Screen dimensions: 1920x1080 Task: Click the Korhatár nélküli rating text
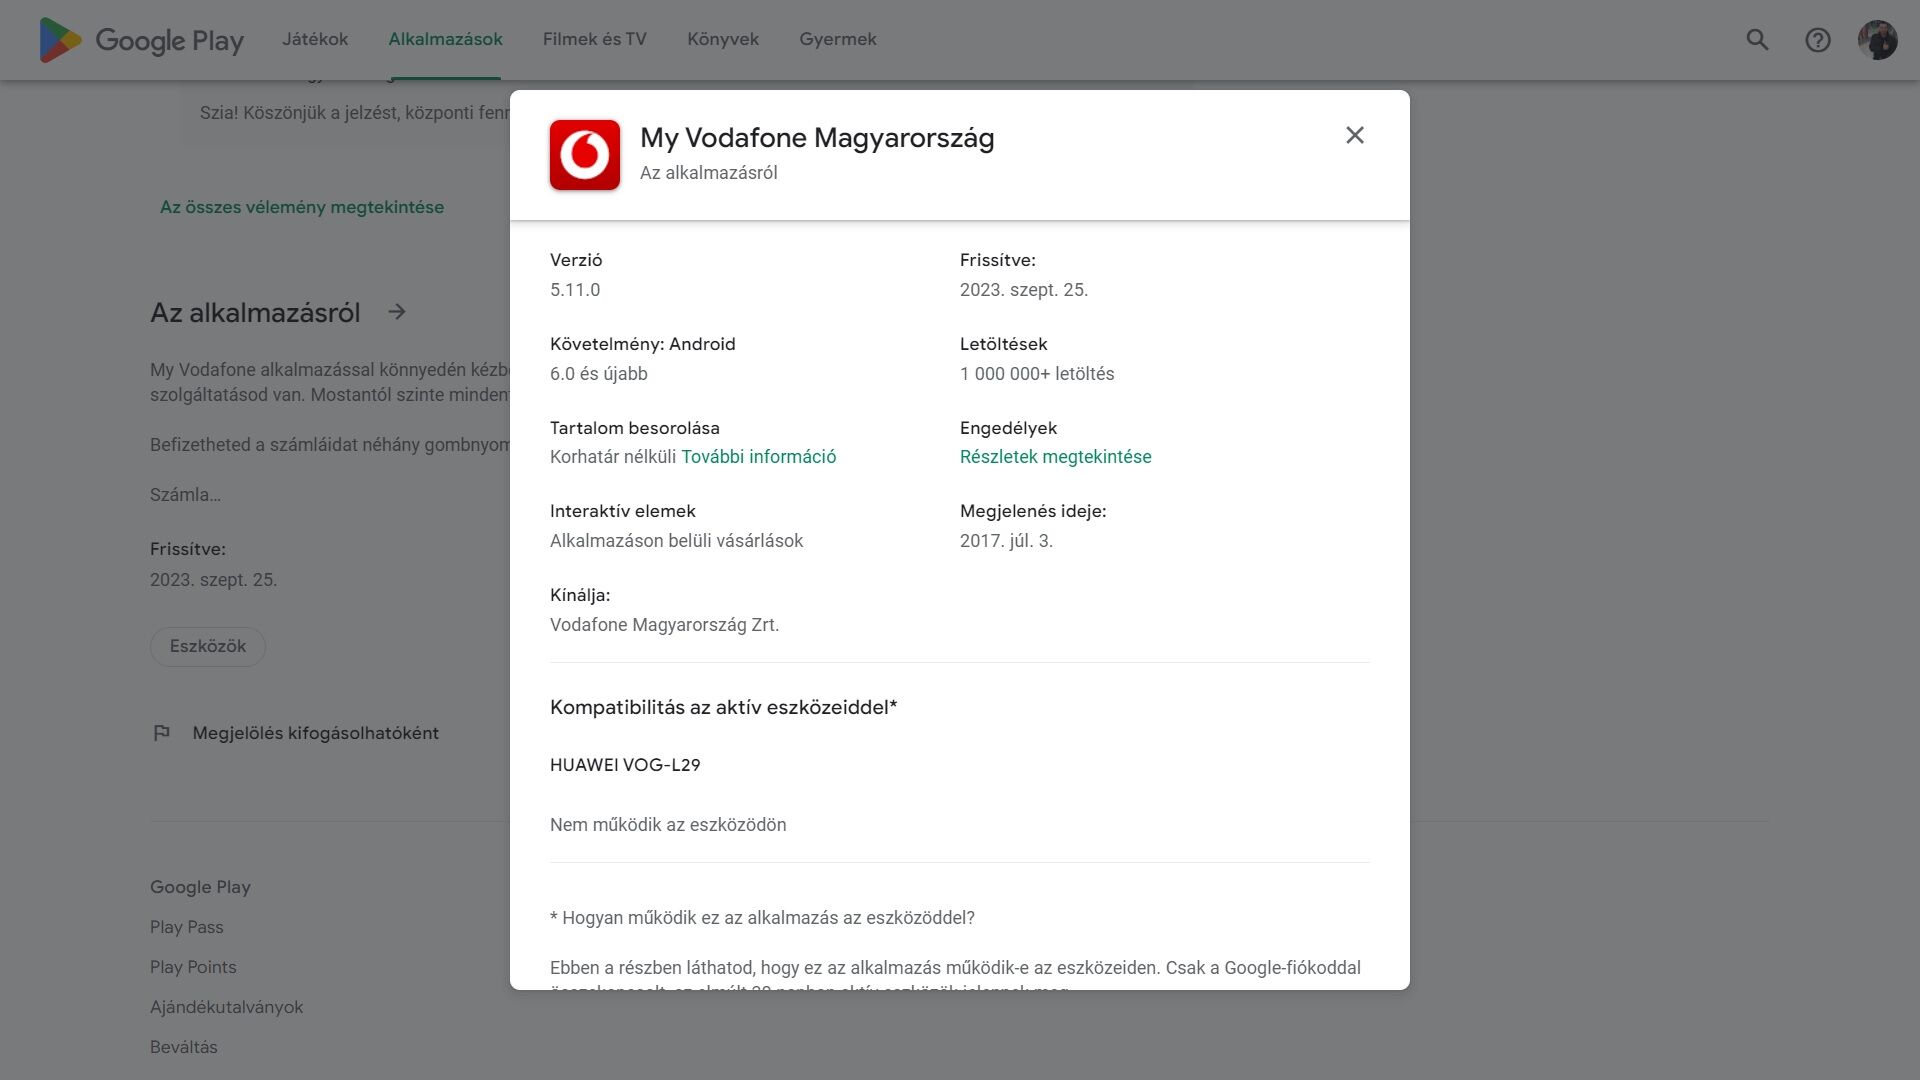coord(613,457)
